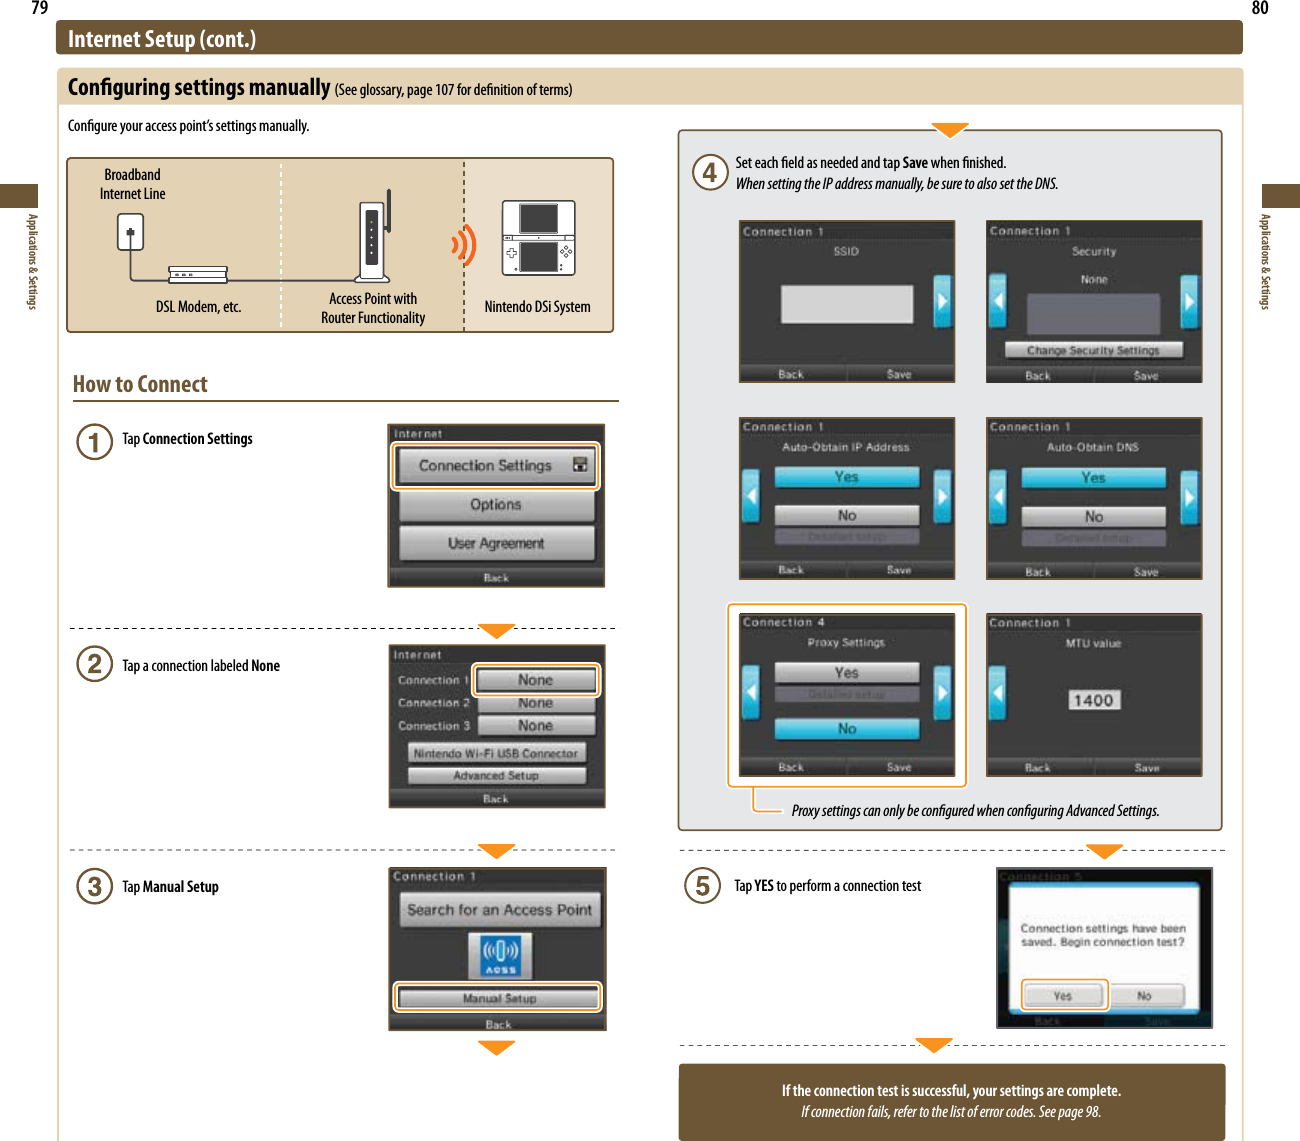This screenshot has height=1141, width=1300.
Task: Tap Save on Auto-Obtain IP Address screen
Action: (900, 570)
